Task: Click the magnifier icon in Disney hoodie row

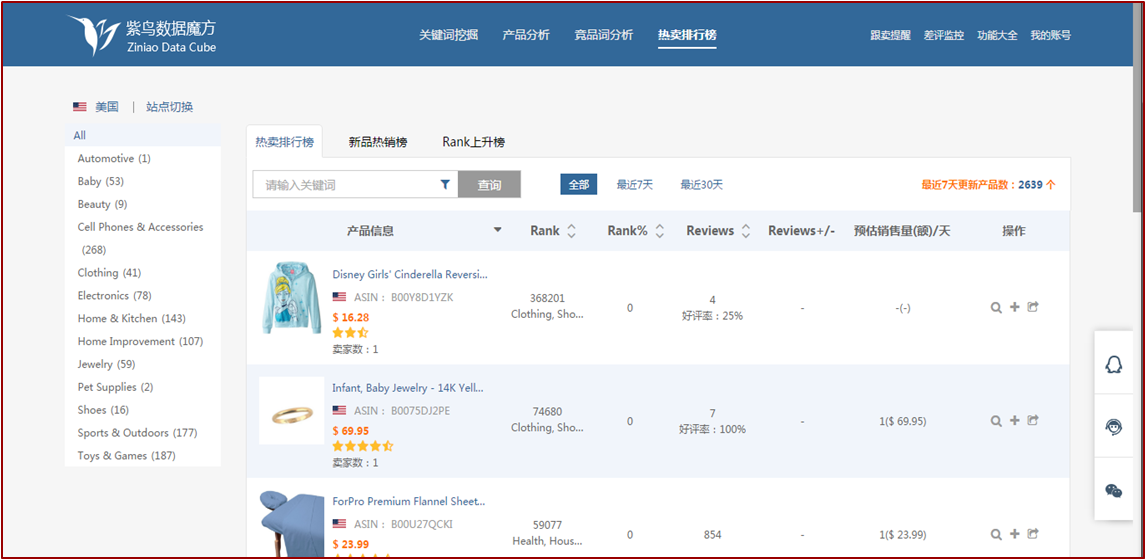Action: pos(996,308)
